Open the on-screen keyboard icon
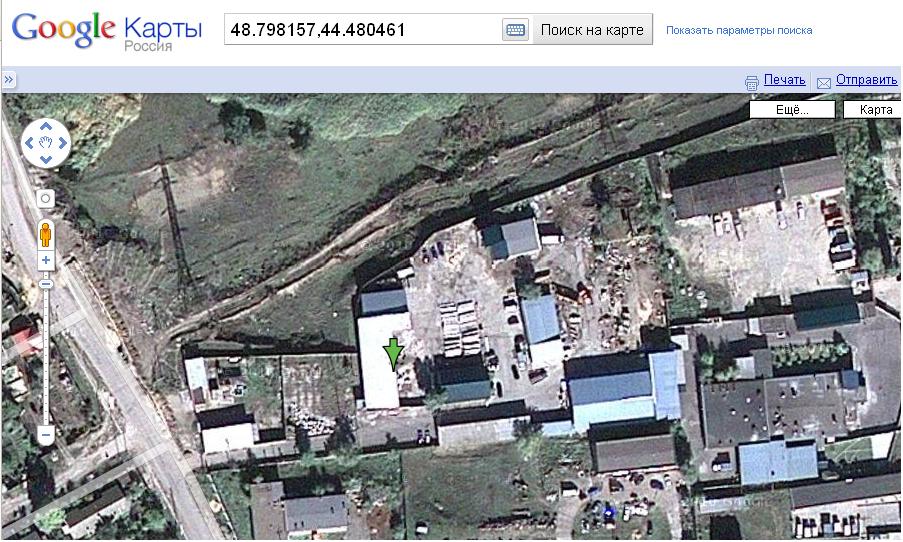 515,30
